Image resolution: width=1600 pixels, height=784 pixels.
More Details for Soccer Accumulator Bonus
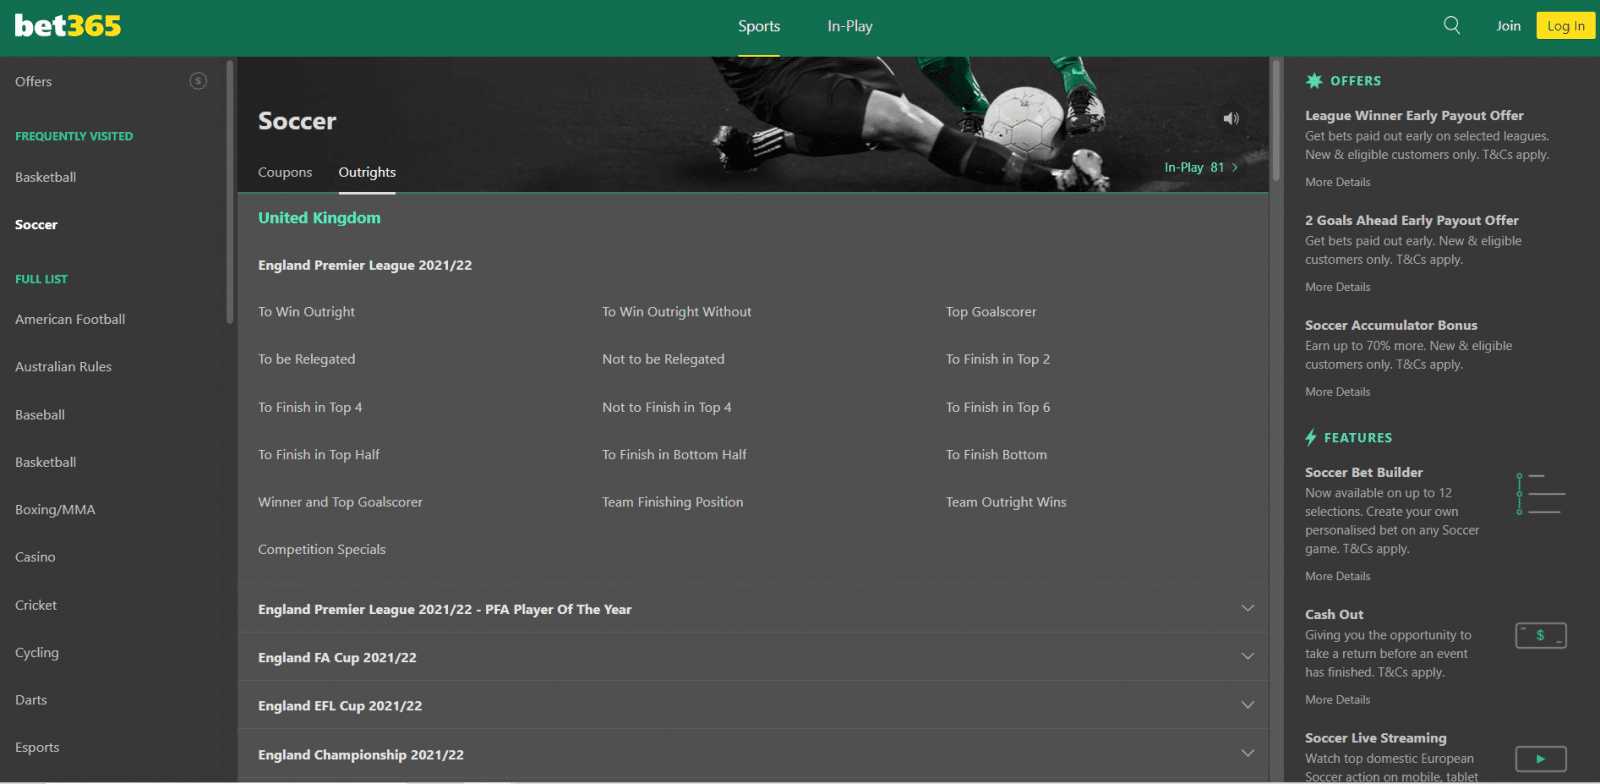point(1338,392)
